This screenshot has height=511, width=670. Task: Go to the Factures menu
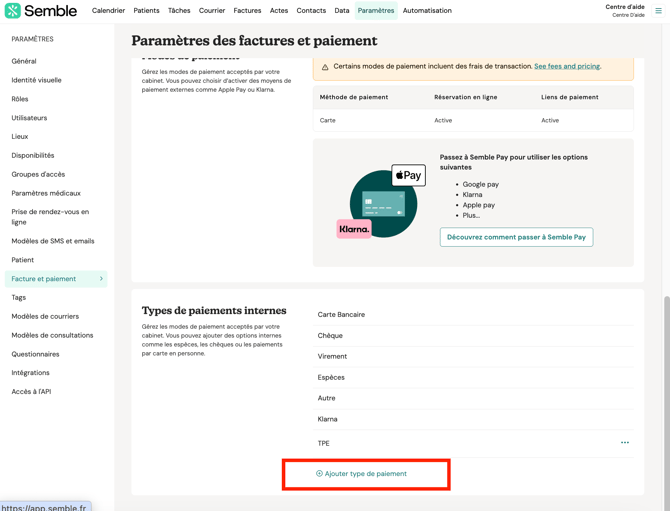click(x=247, y=11)
